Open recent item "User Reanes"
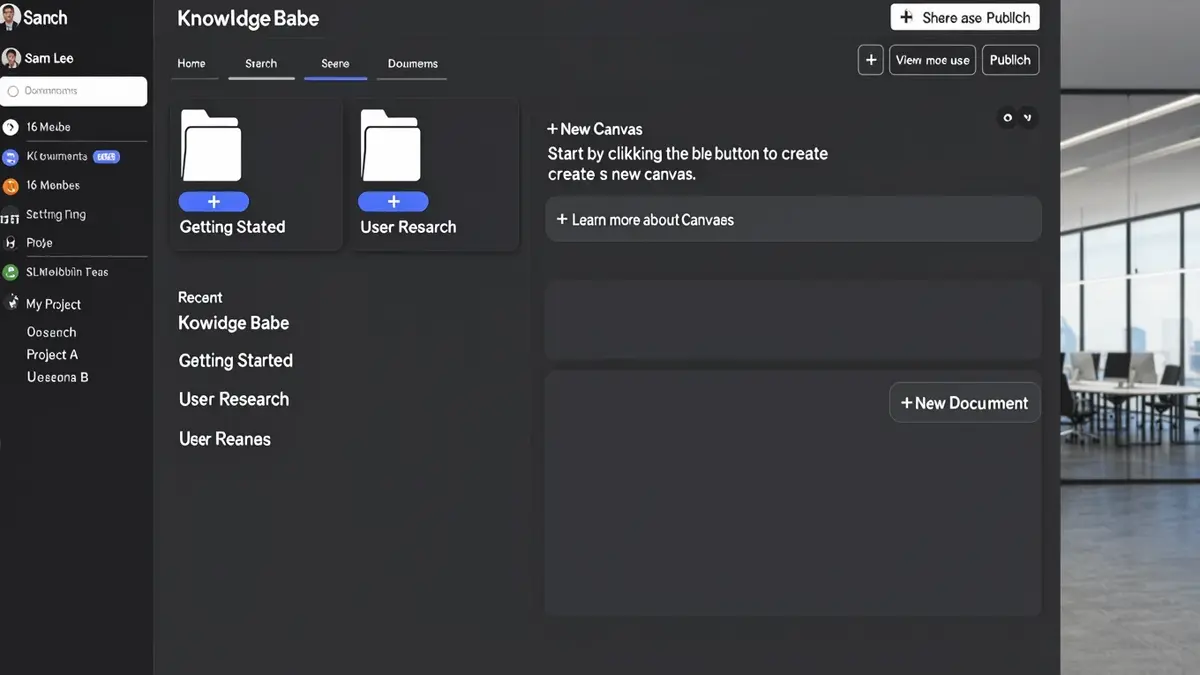The image size is (1200, 675). coord(225,439)
